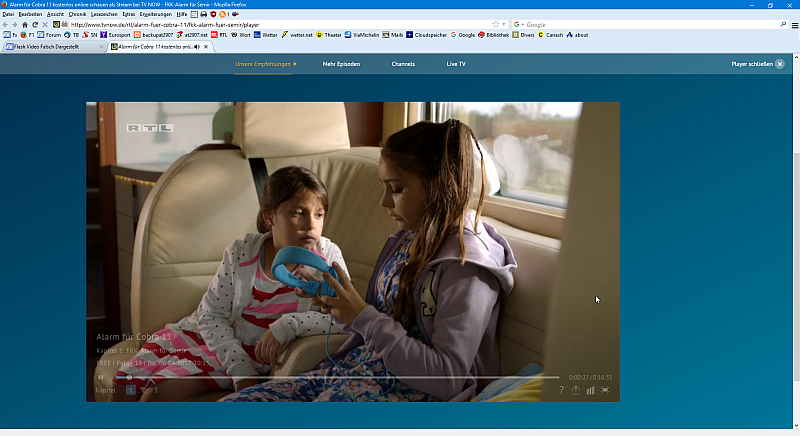Click the video progress bar to seek
The width and height of the screenshot is (800, 436).
337,377
